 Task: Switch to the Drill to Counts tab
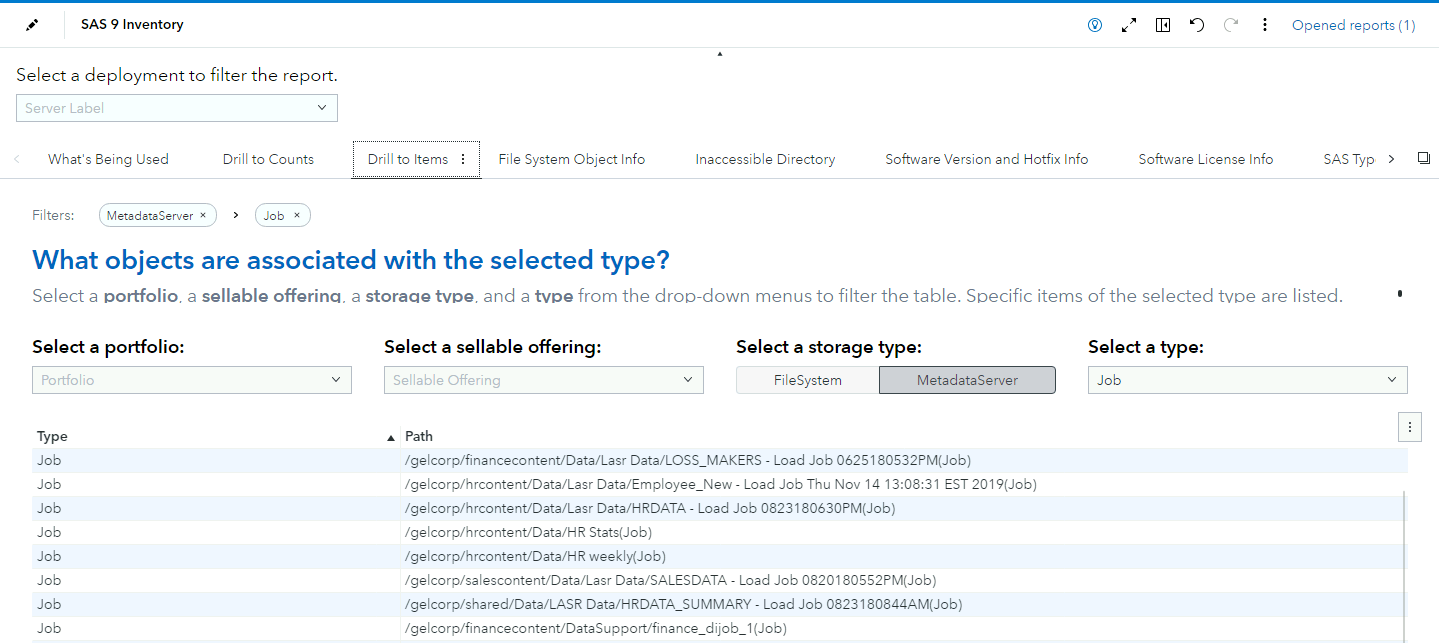click(267, 158)
